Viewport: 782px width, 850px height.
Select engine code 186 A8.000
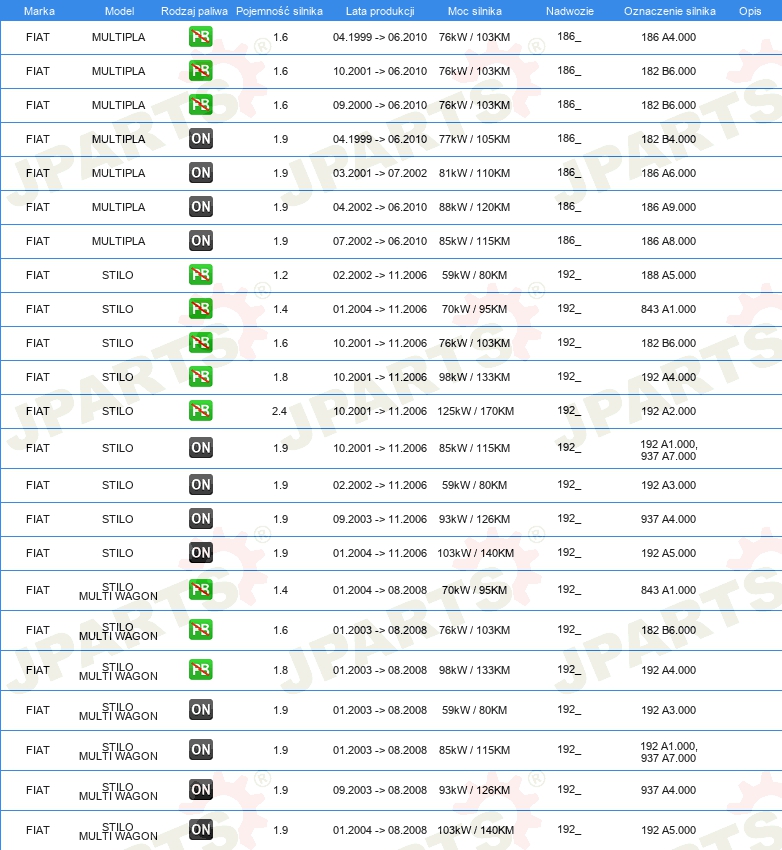pyautogui.click(x=668, y=241)
